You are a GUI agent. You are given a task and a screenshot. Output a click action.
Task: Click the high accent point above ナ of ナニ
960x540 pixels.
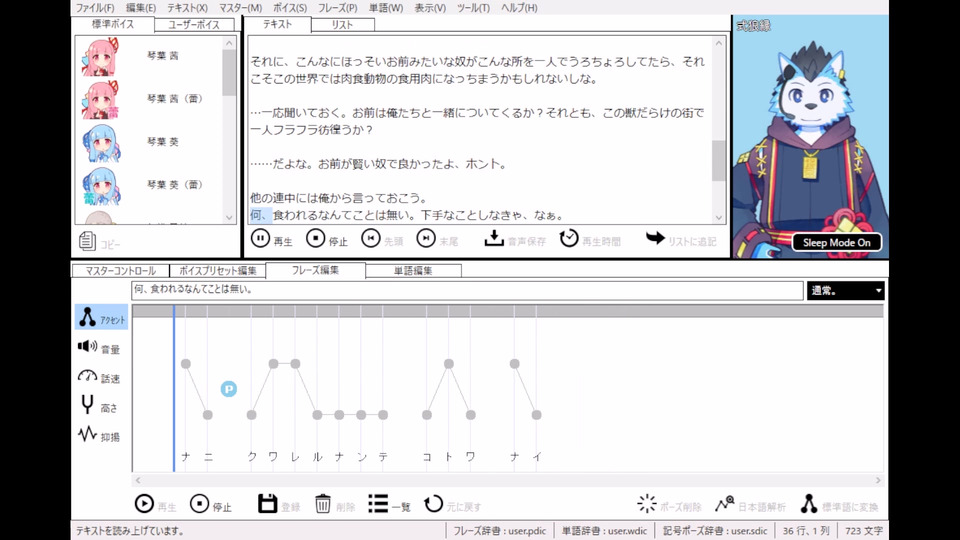pos(186,364)
